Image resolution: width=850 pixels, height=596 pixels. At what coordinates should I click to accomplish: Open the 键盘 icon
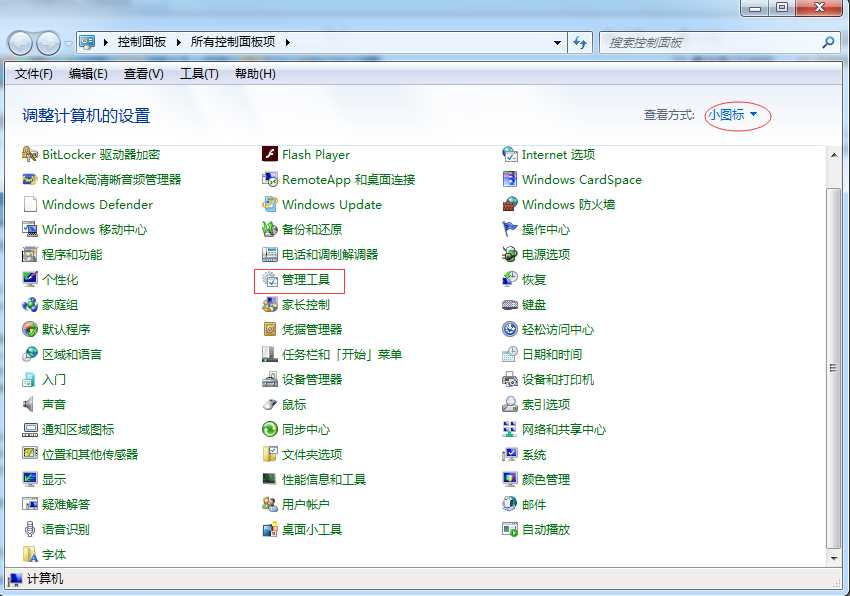510,304
